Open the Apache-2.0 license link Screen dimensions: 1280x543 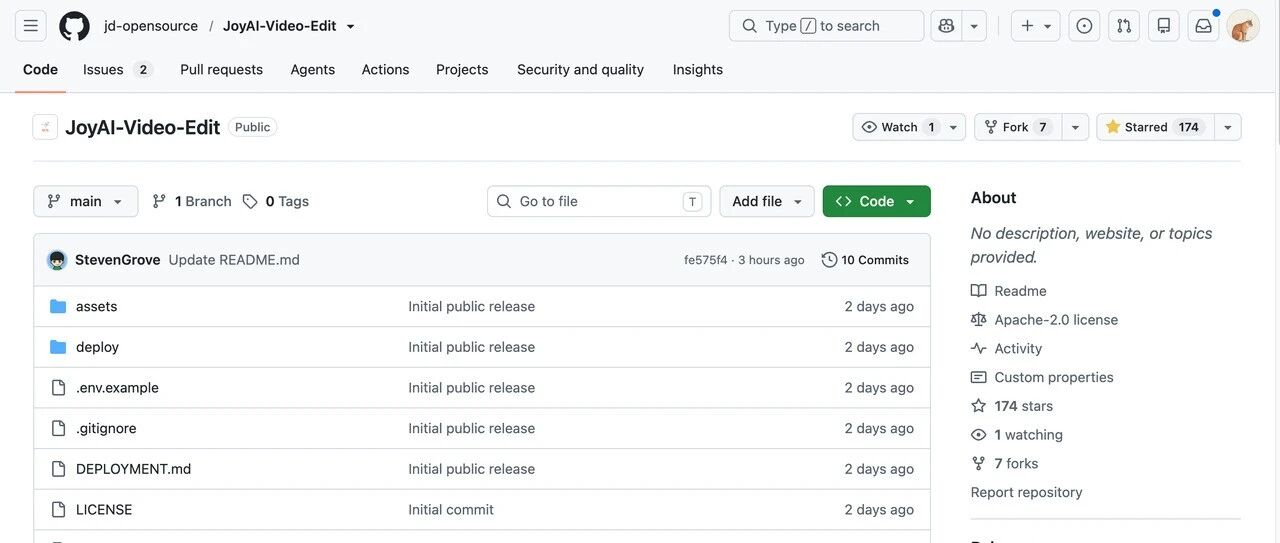coord(1045,320)
